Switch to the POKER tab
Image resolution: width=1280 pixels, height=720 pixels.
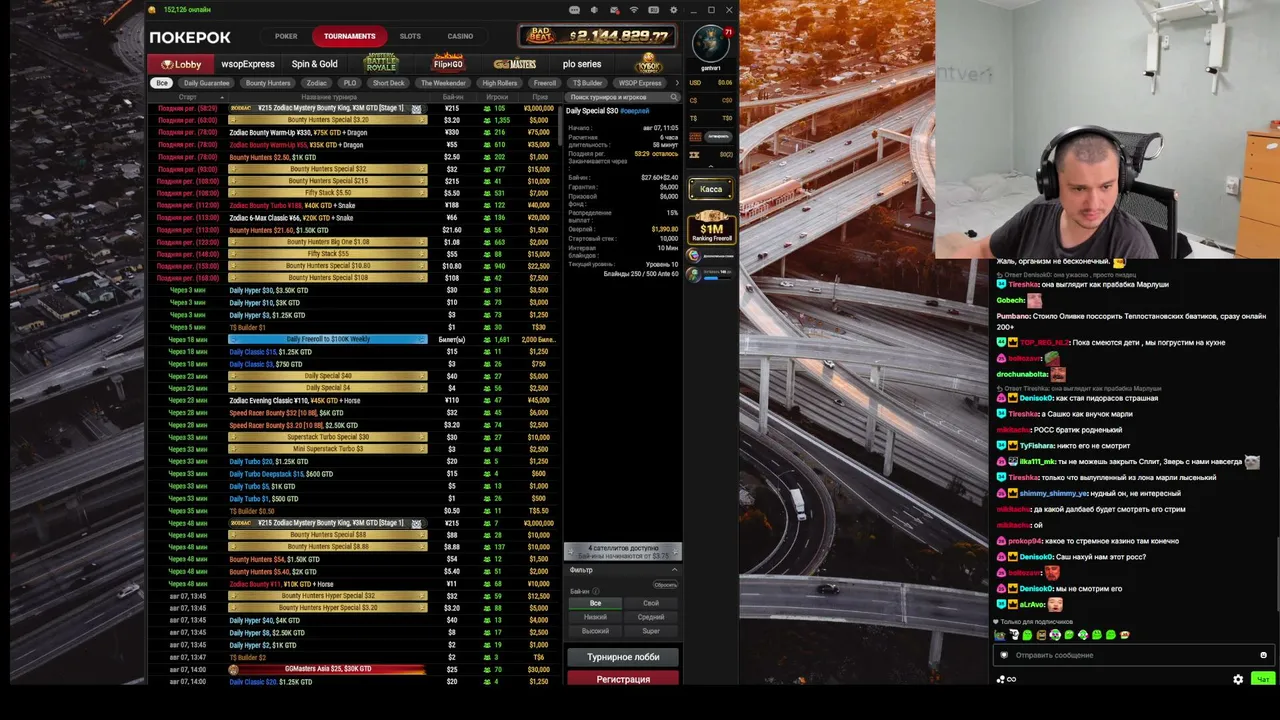point(286,36)
